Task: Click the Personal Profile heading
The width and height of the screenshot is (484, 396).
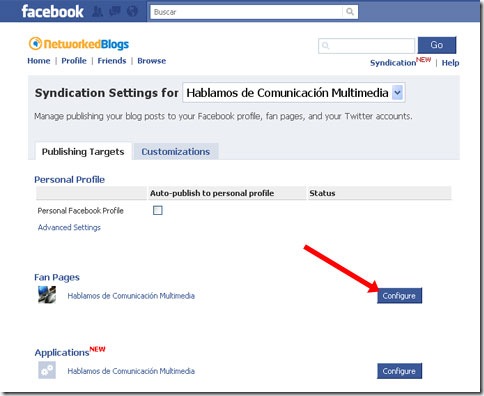Action: (69, 180)
